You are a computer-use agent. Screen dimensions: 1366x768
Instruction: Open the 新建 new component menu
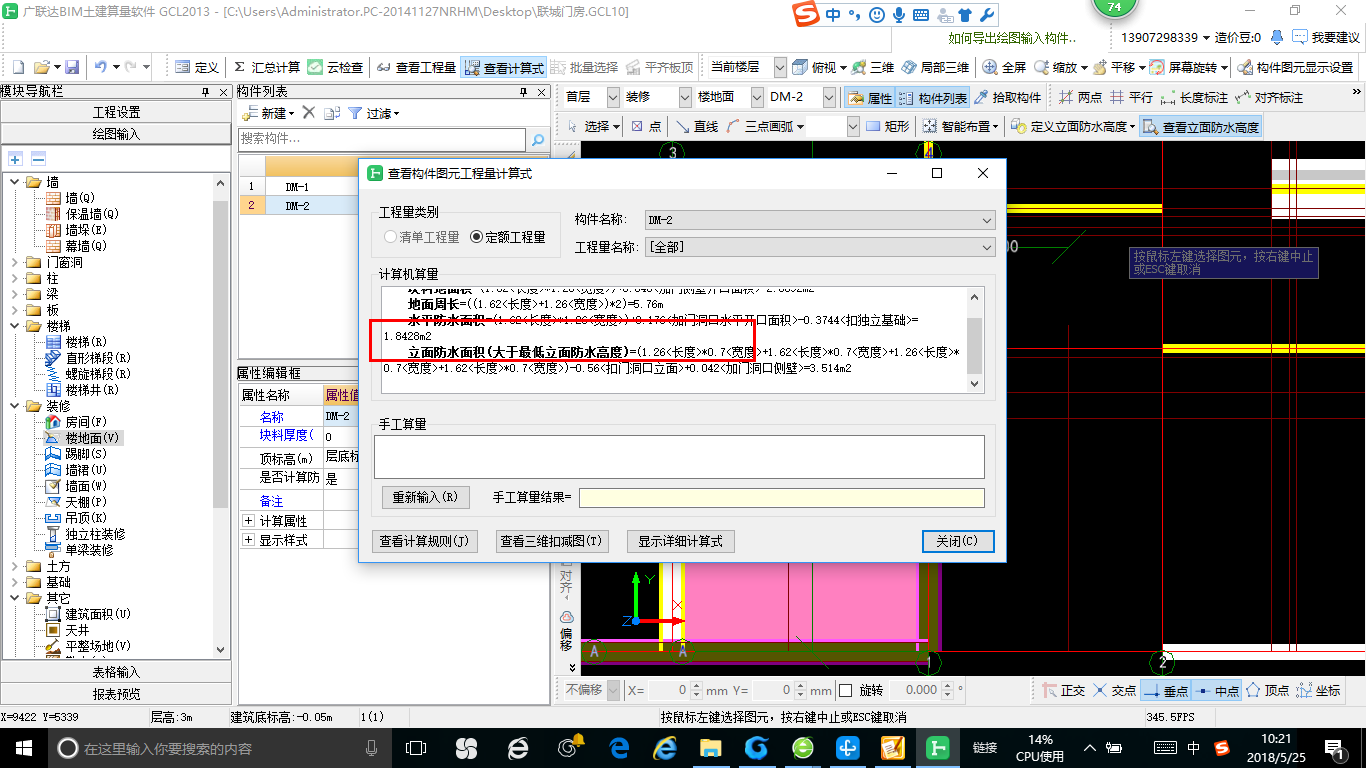point(269,113)
